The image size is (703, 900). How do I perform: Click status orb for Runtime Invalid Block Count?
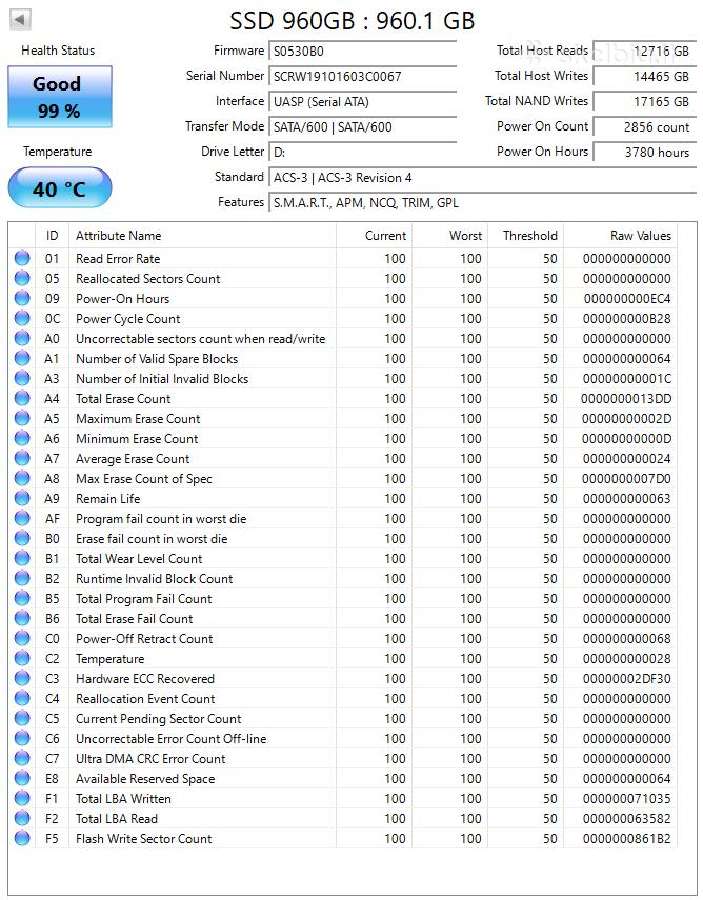tap(22, 578)
